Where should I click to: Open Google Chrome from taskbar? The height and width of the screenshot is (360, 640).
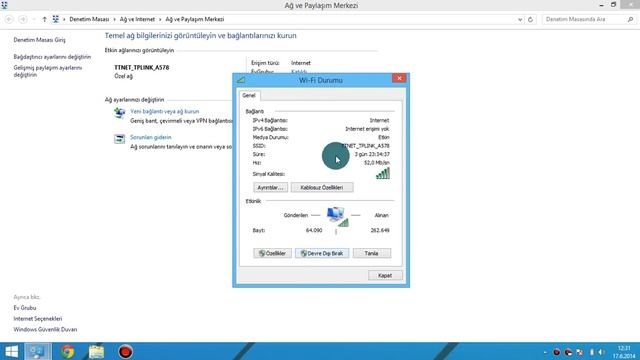68,351
